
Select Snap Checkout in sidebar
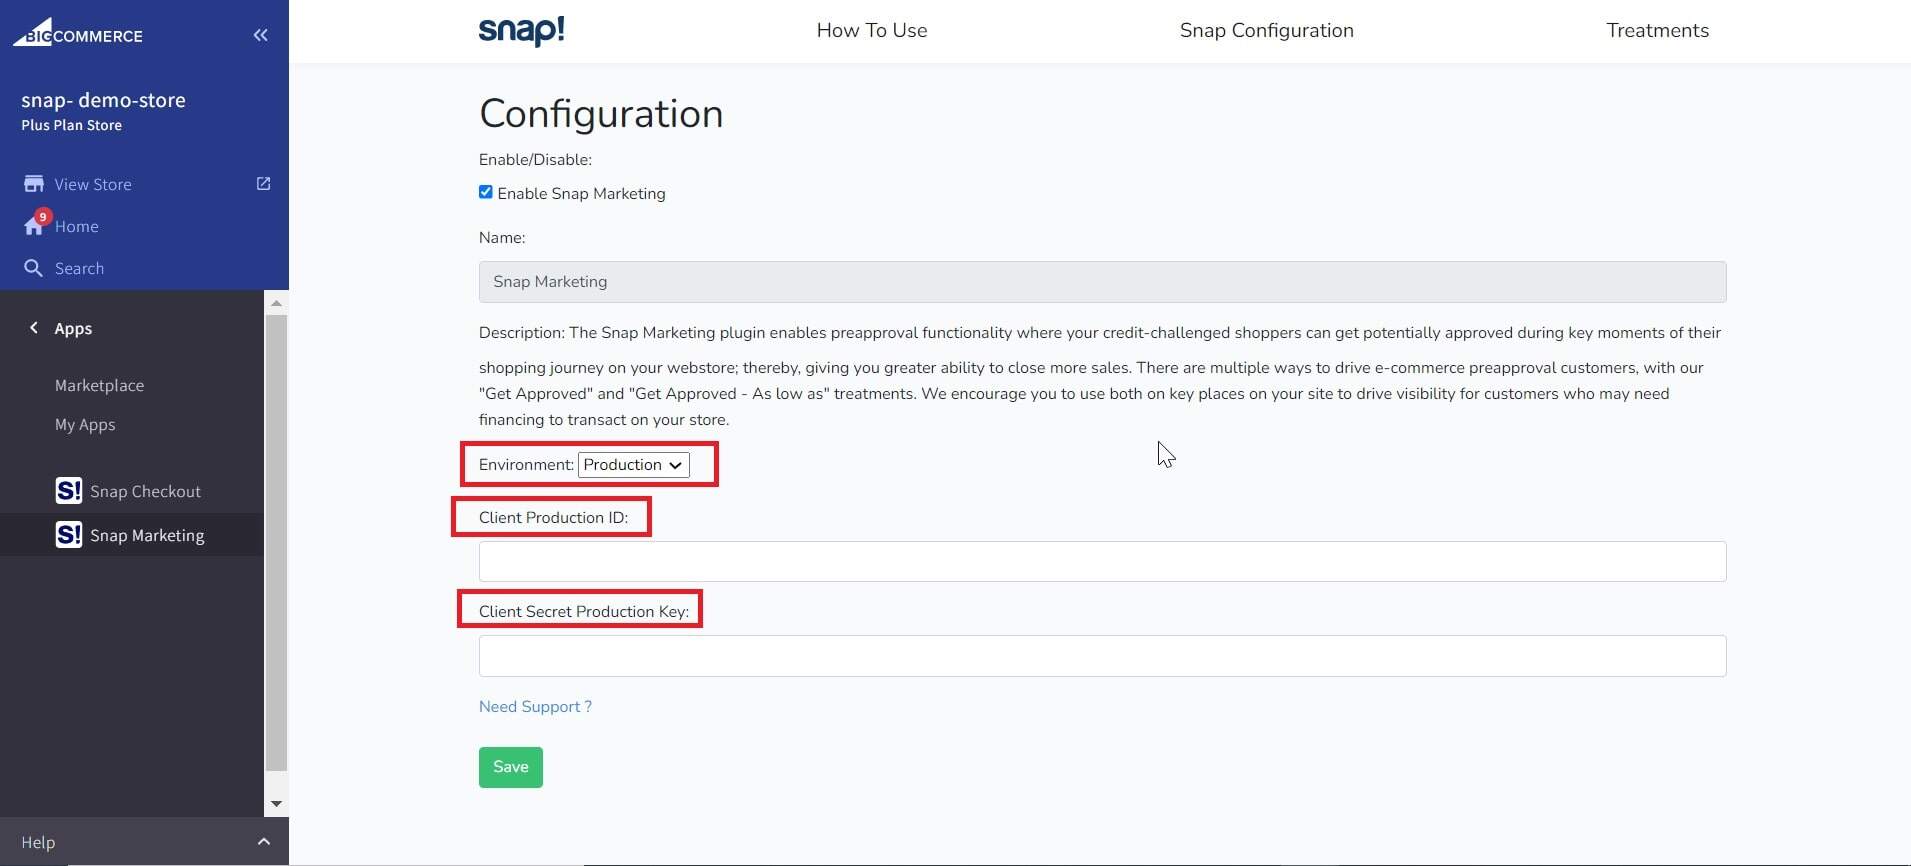point(145,491)
